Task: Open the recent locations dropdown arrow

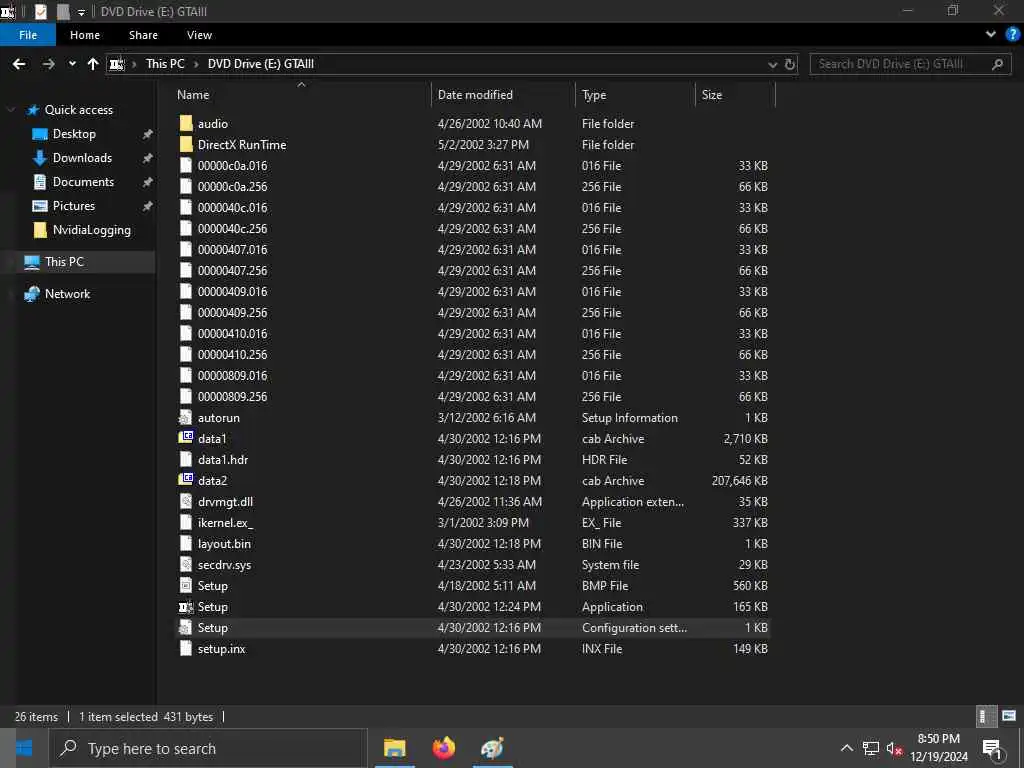Action: (x=72, y=64)
